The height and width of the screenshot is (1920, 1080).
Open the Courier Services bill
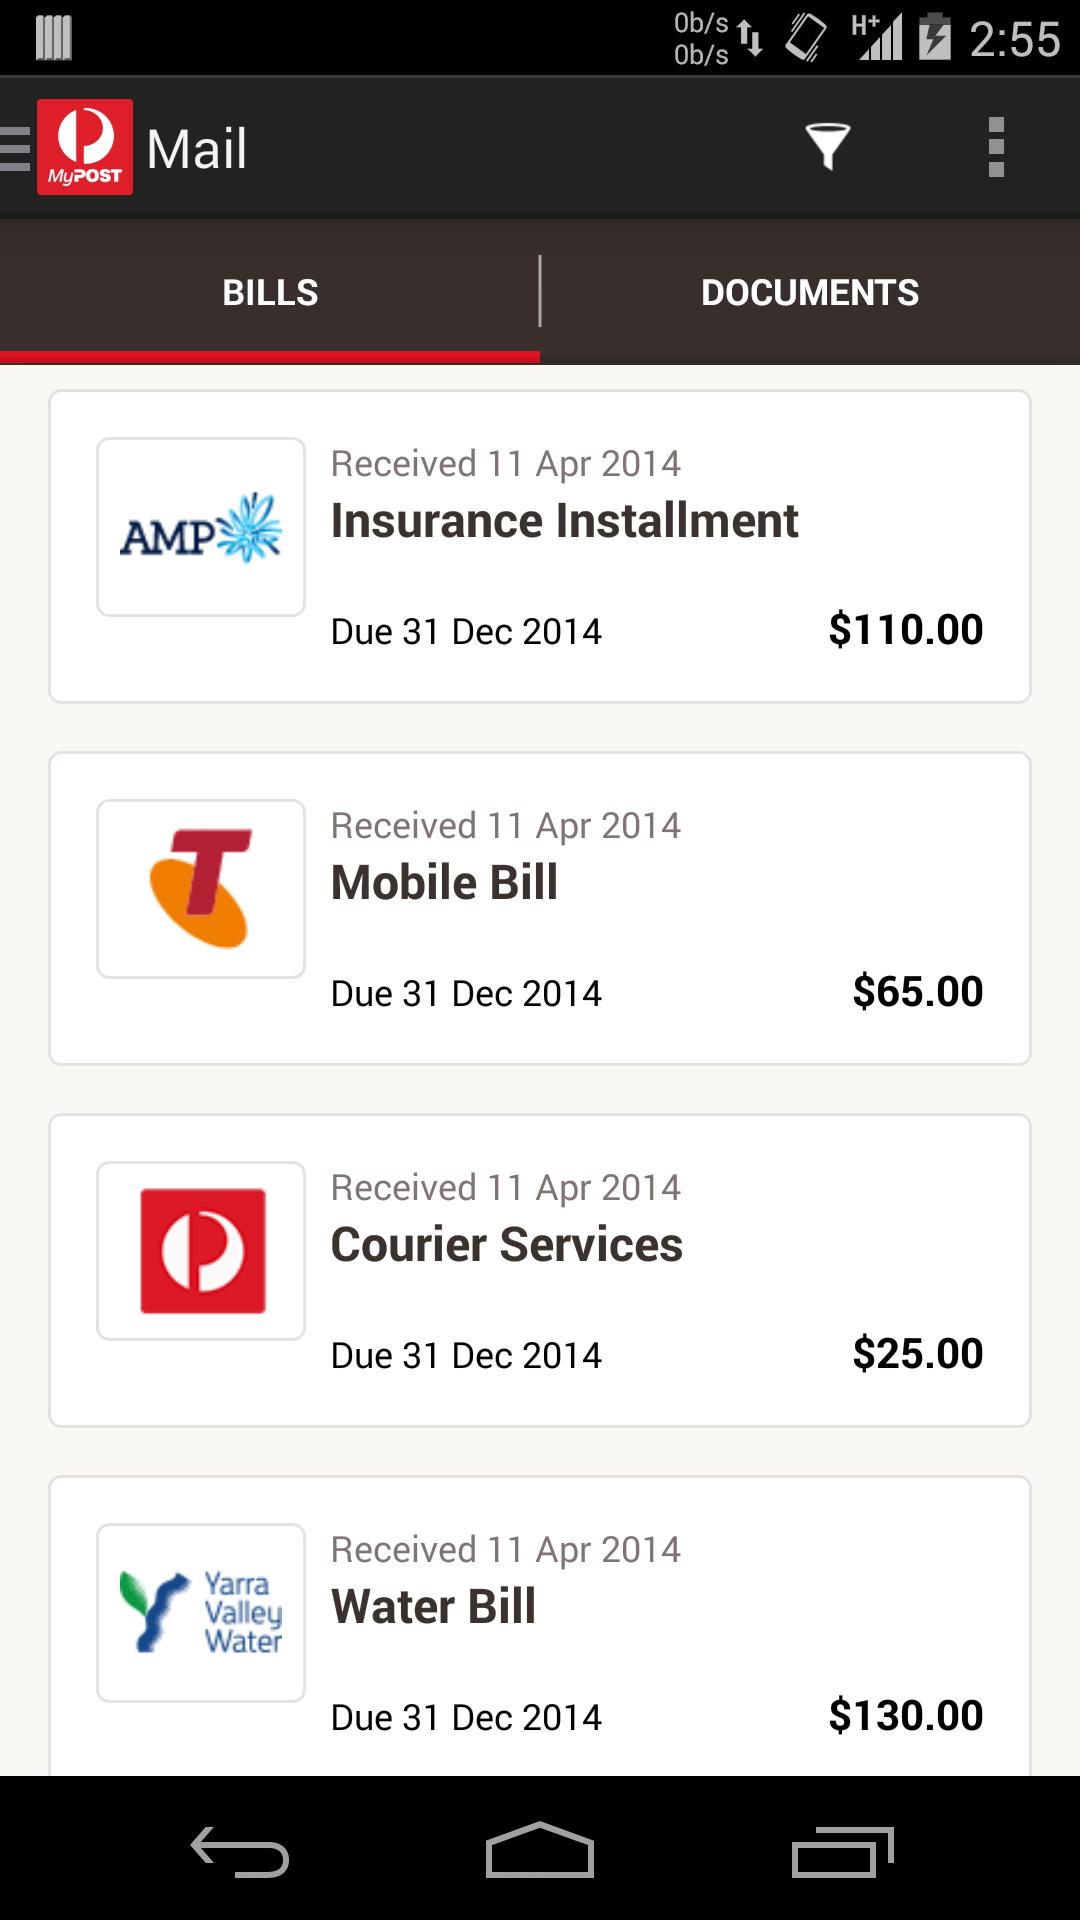click(506, 1245)
